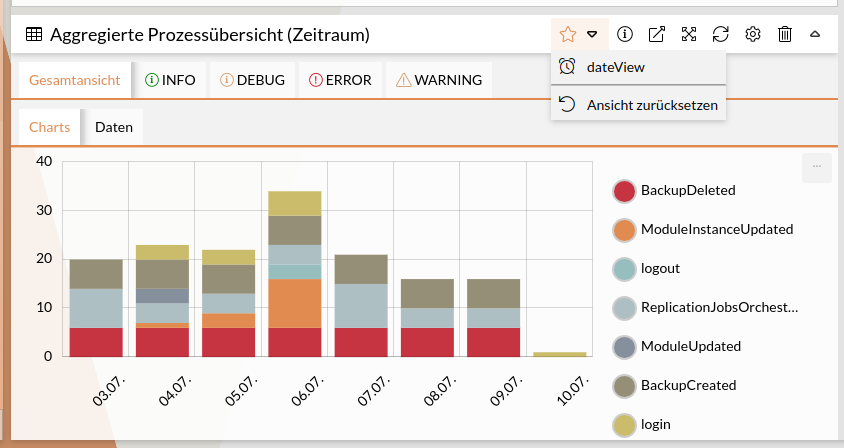Collapse the widget panel with up caret

click(x=815, y=34)
